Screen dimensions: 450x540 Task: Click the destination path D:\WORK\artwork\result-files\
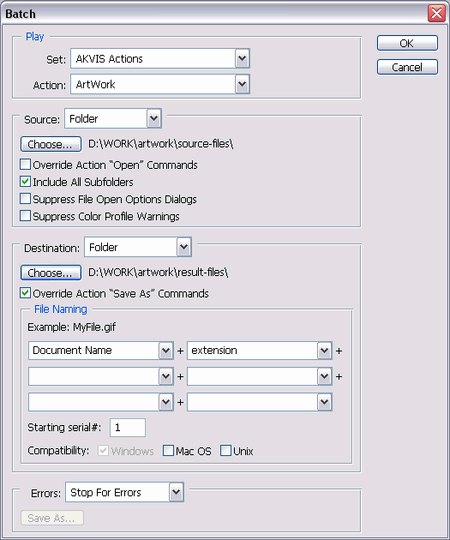(158, 272)
